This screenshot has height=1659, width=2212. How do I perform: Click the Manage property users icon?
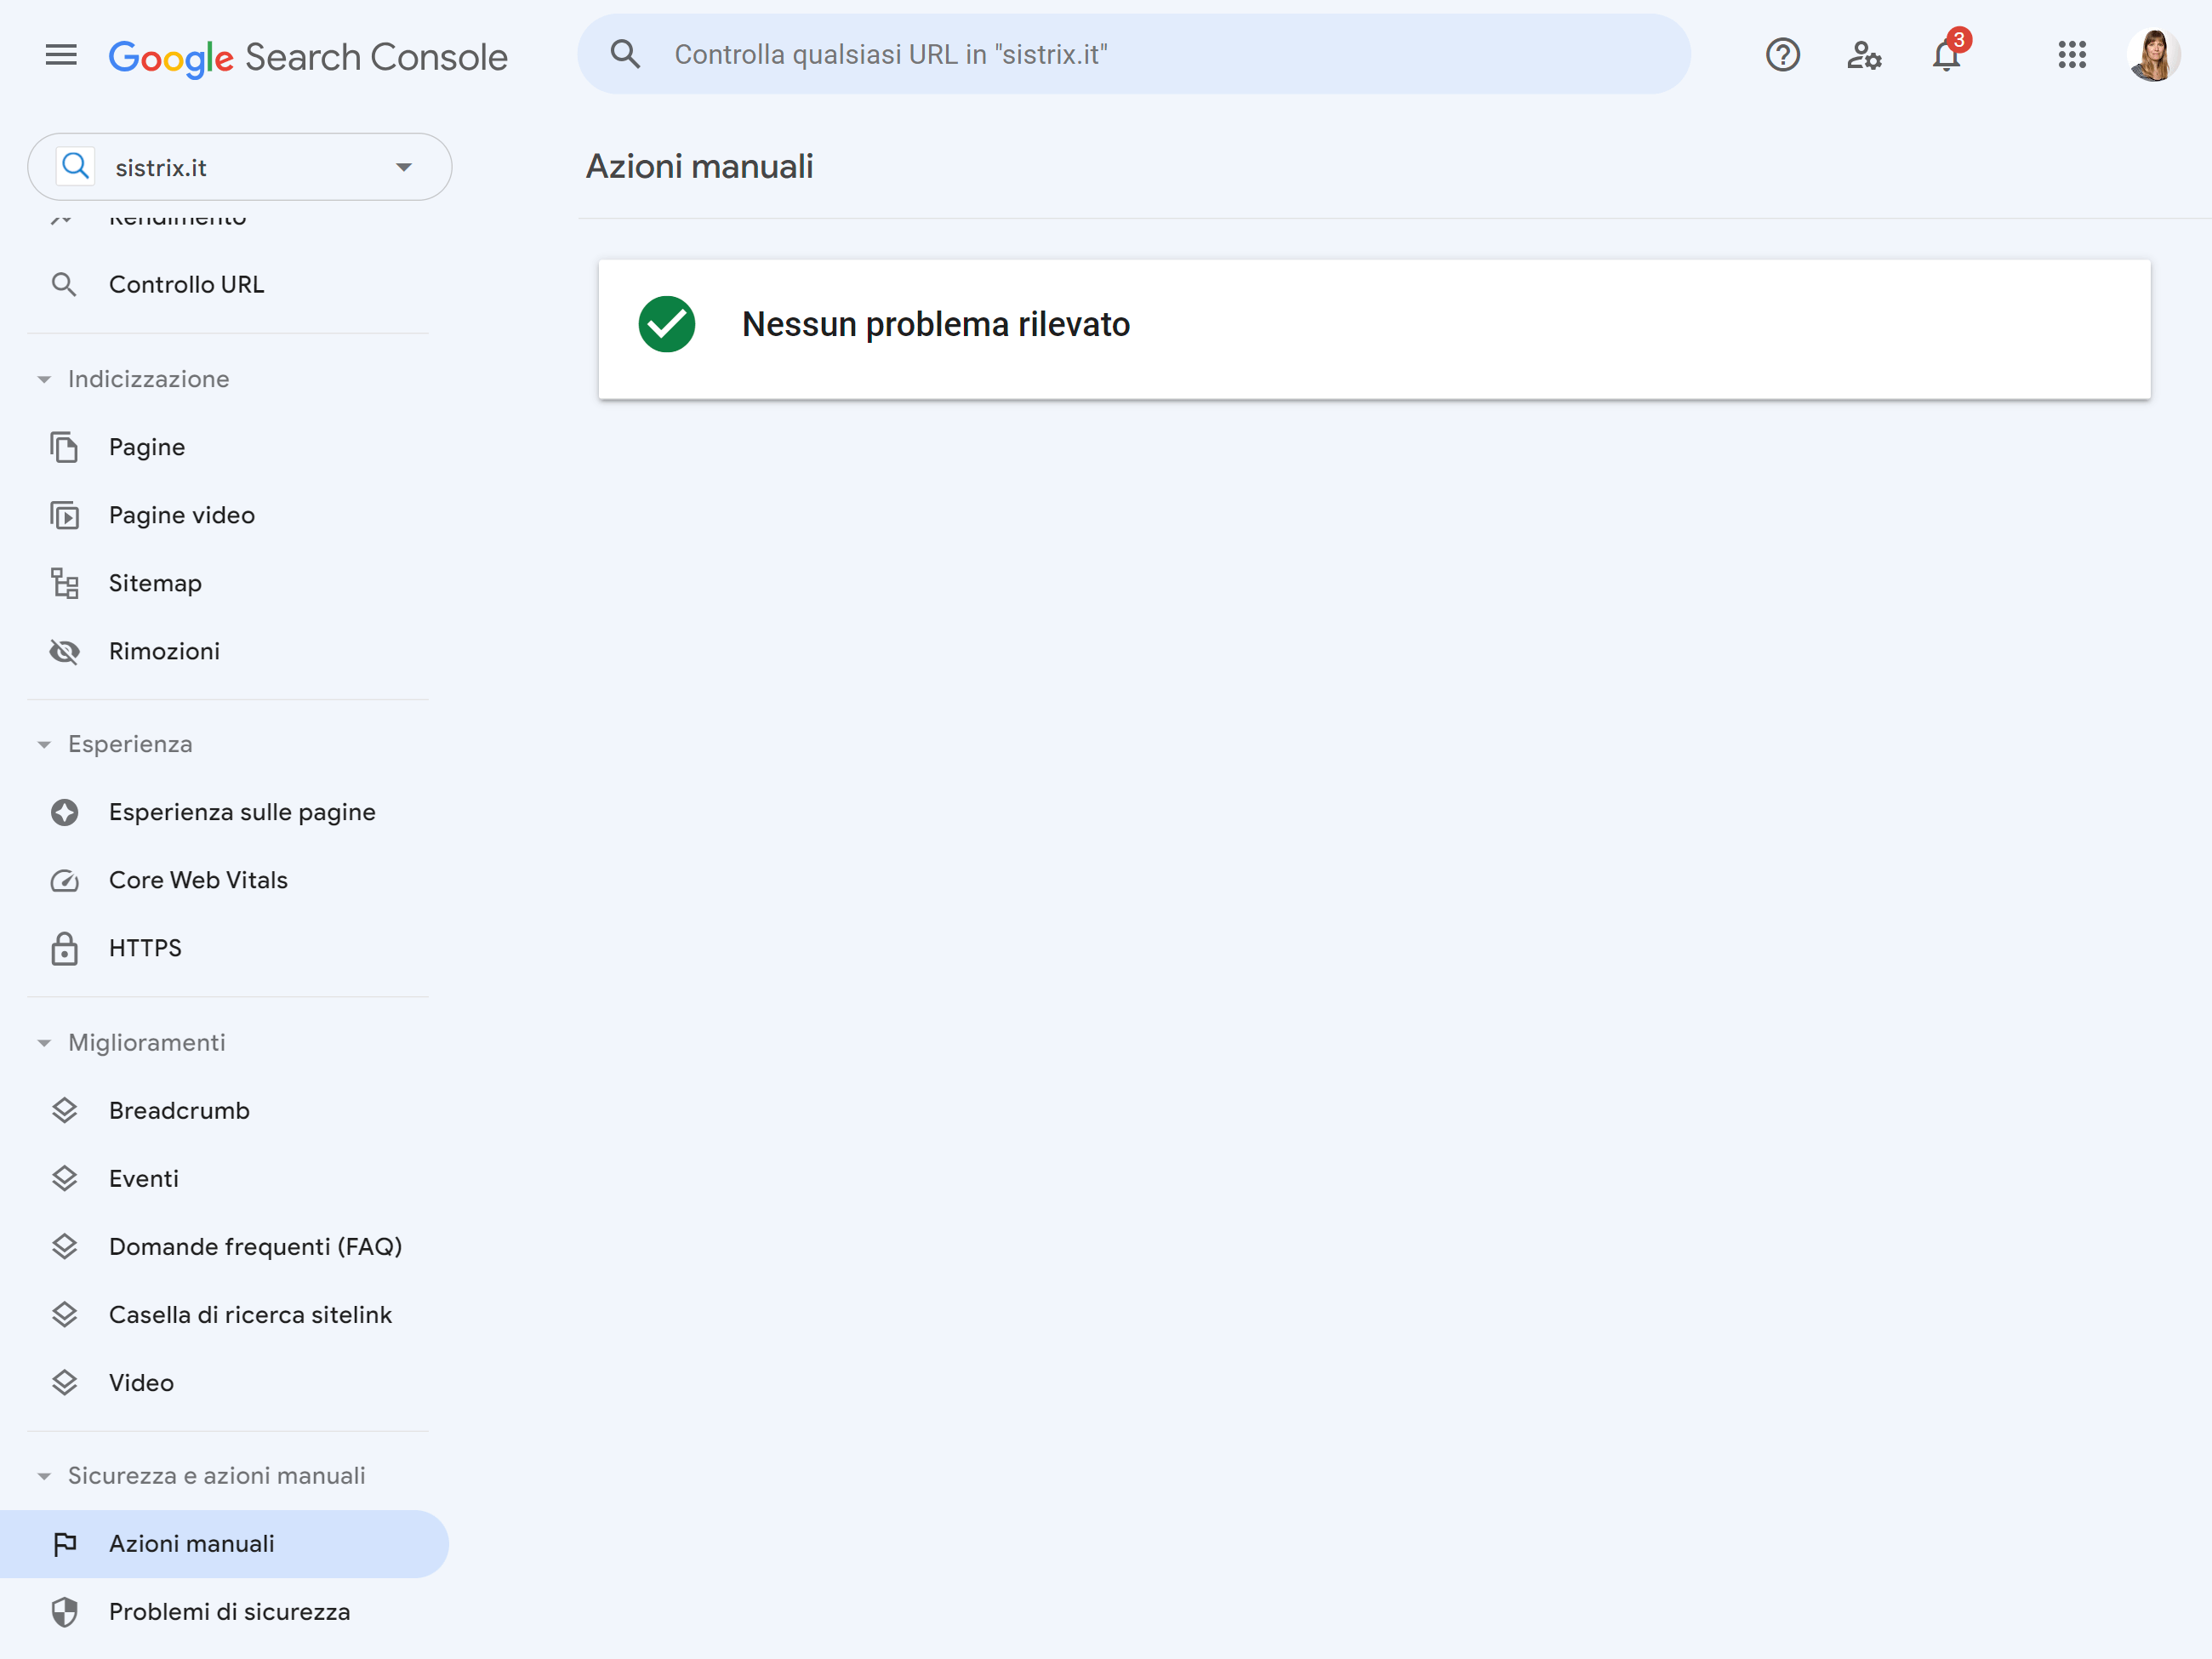pyautogui.click(x=1864, y=54)
